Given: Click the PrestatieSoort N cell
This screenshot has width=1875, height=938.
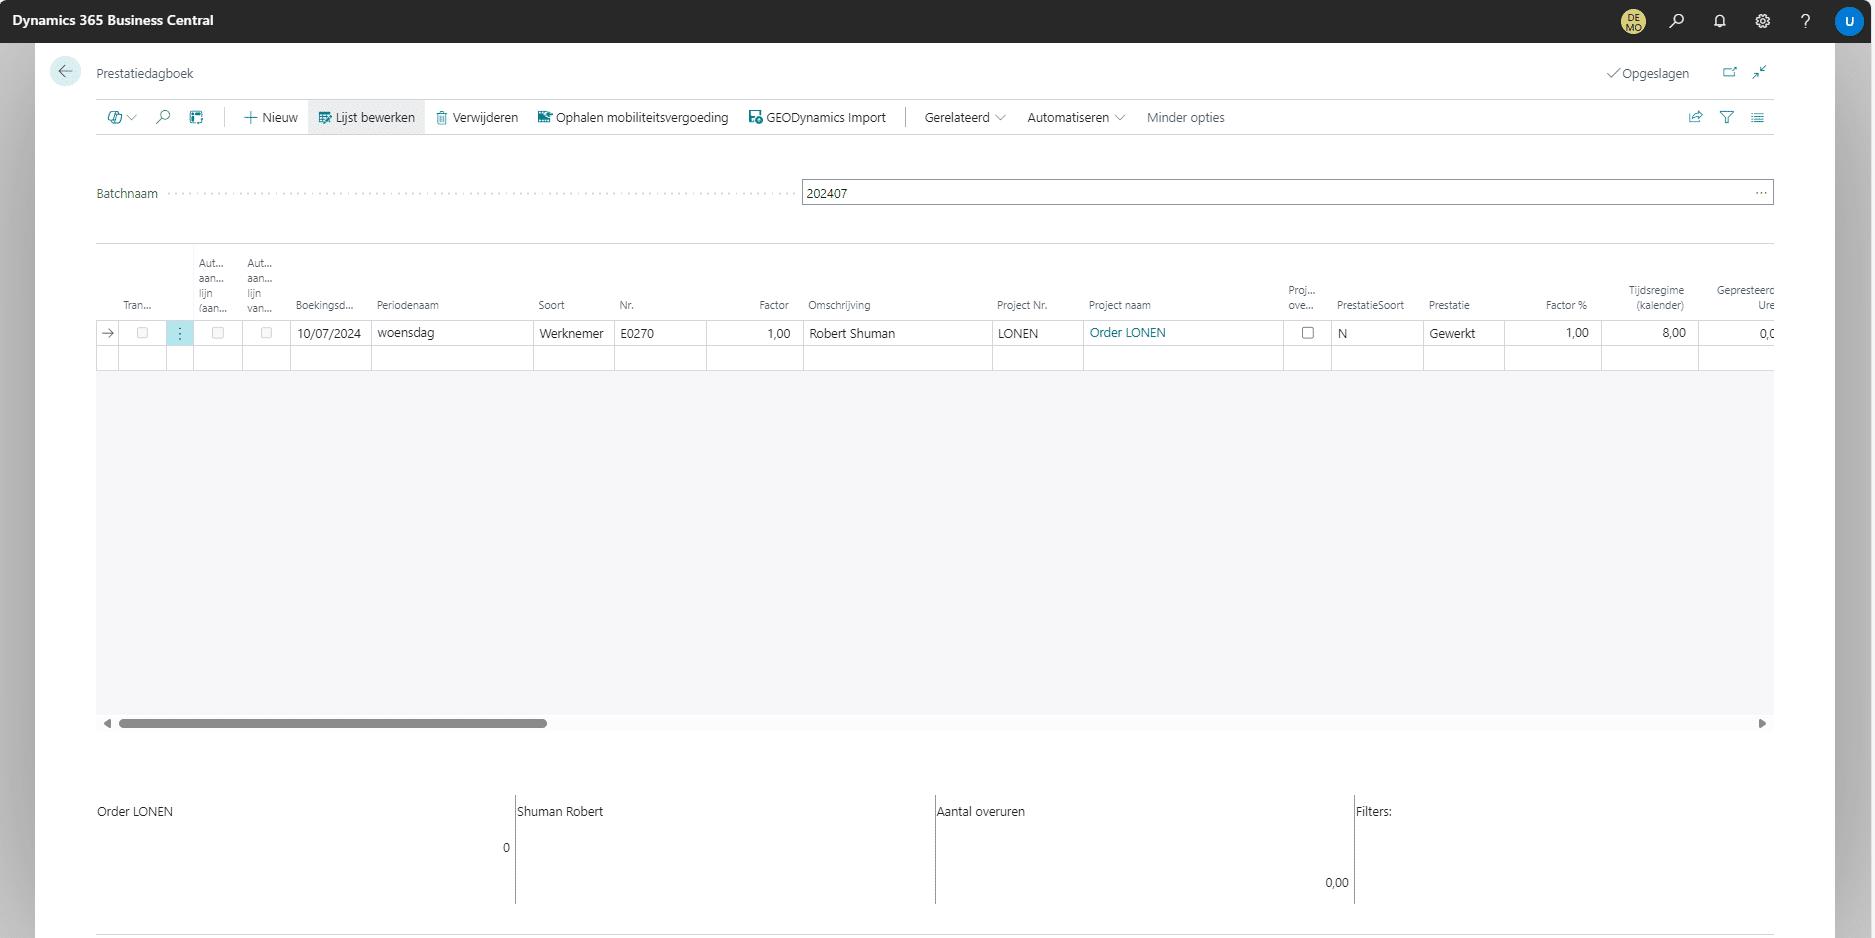Looking at the screenshot, I should (x=1377, y=333).
